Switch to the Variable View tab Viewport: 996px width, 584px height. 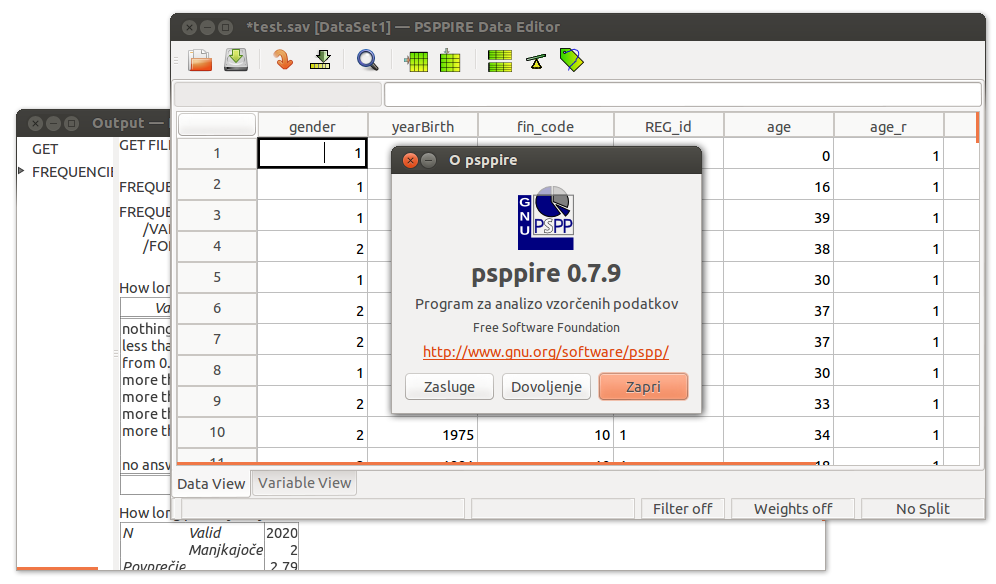click(x=304, y=483)
